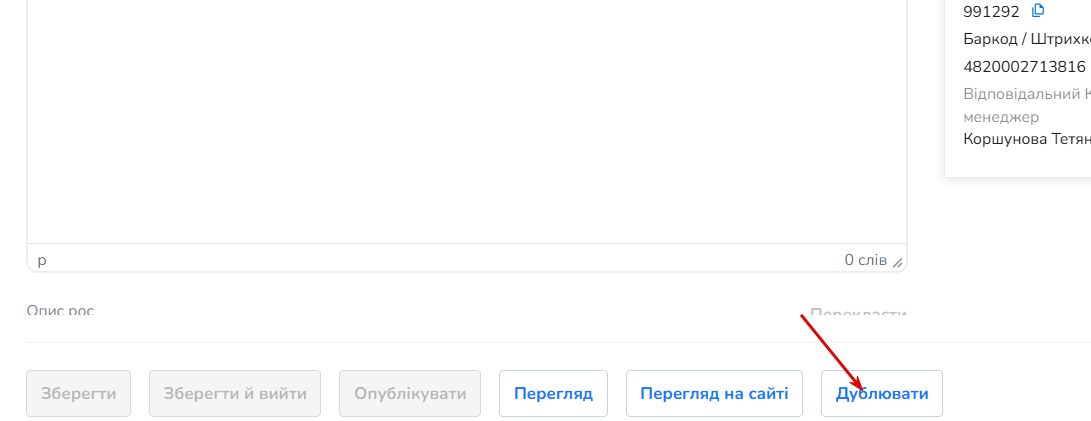The height and width of the screenshot is (421, 1091).
Task: Focus the empty description editor text area
Action: coord(467,121)
